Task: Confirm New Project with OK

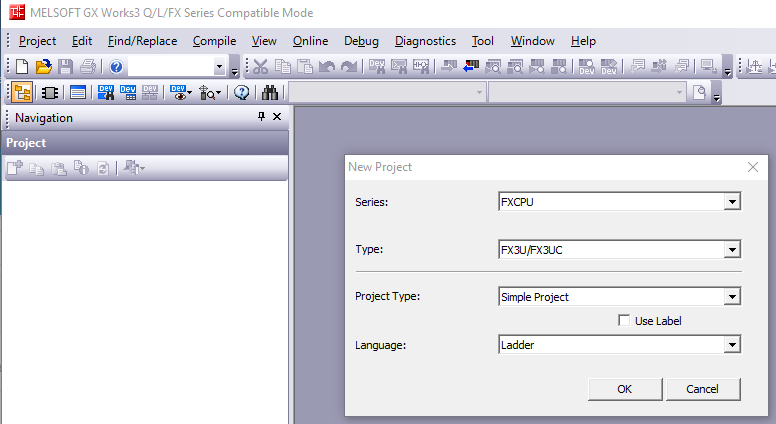Action: point(625,389)
